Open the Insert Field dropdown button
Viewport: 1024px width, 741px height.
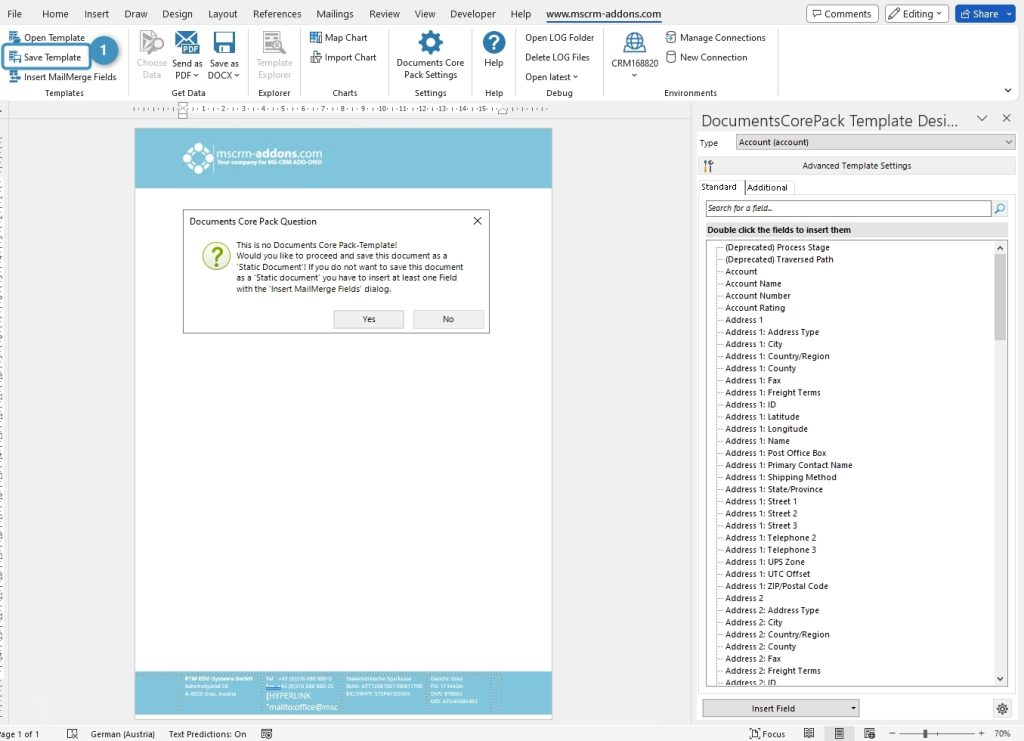pos(780,708)
